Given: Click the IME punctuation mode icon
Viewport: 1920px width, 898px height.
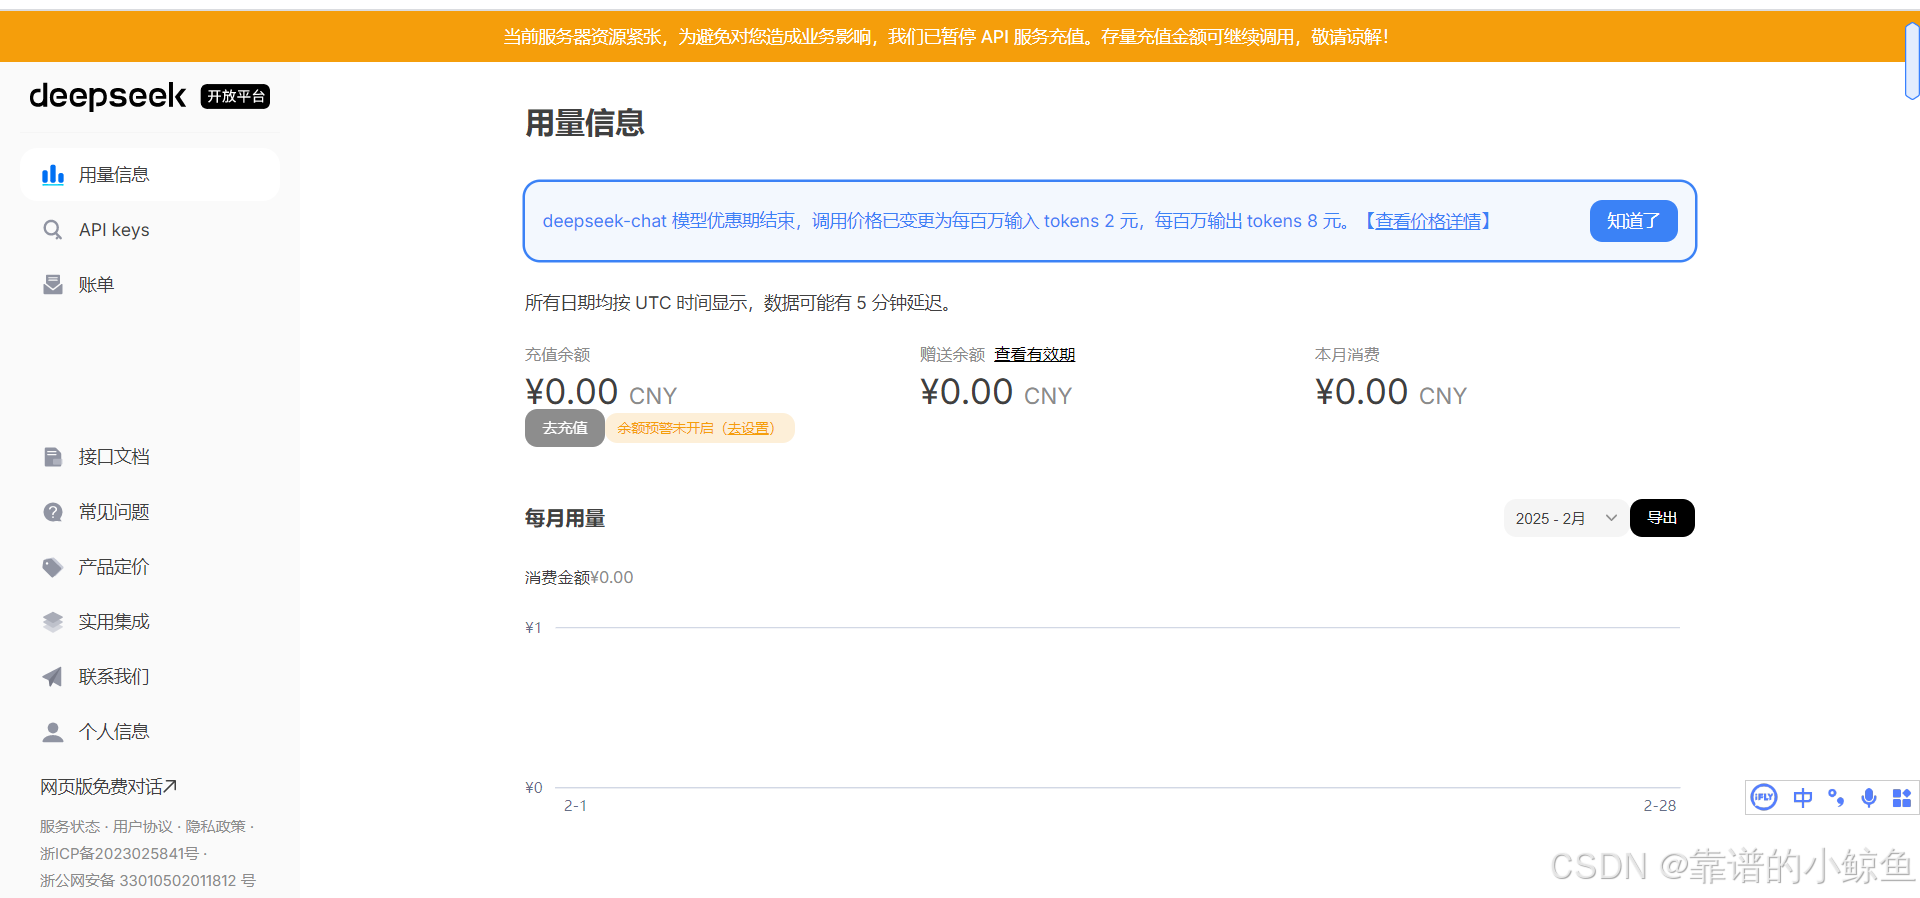Looking at the screenshot, I should coord(1836,798).
